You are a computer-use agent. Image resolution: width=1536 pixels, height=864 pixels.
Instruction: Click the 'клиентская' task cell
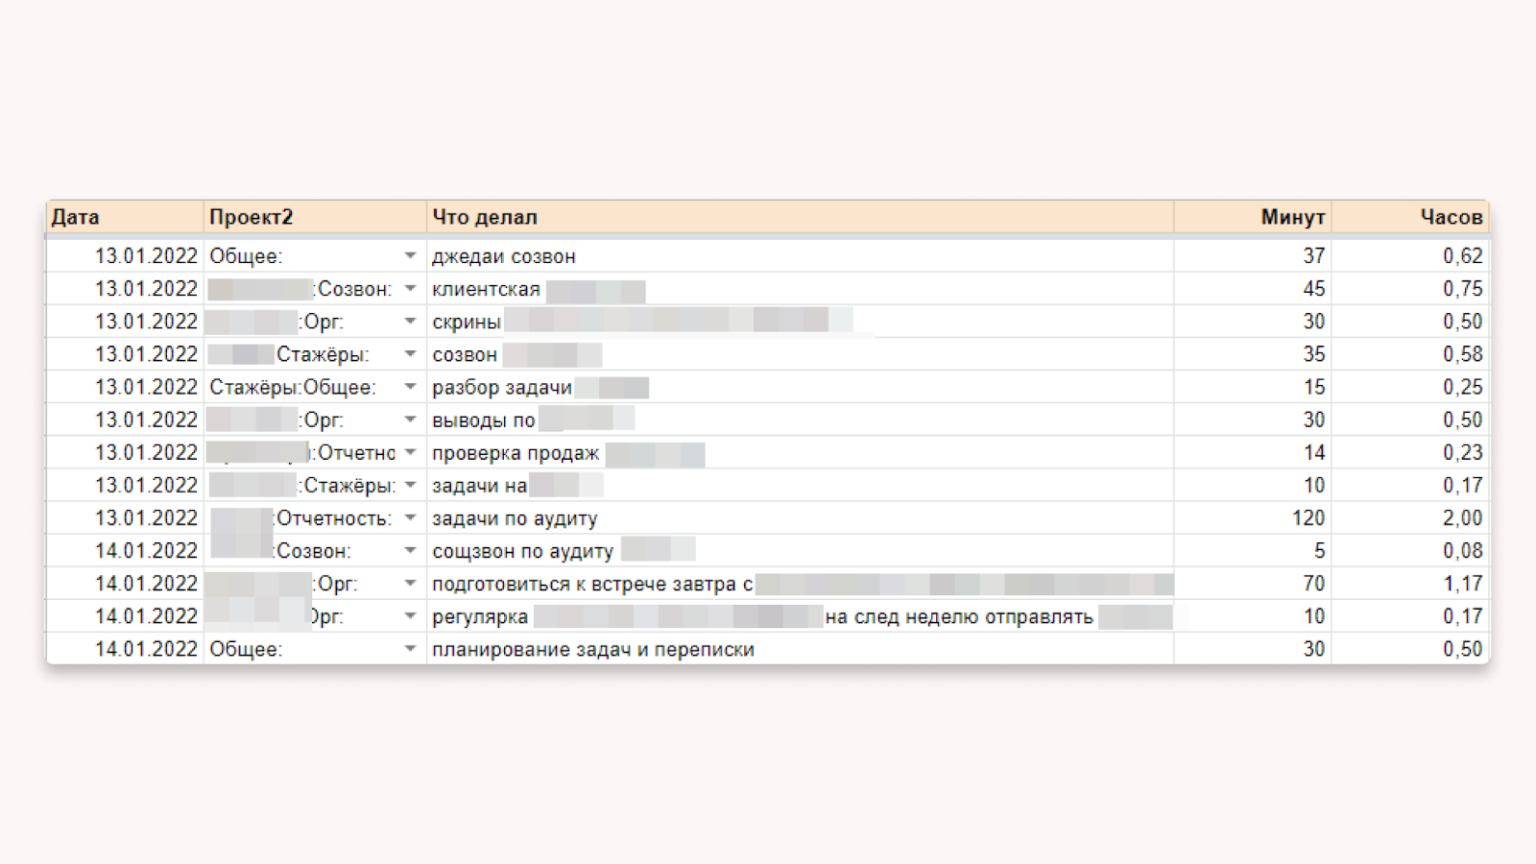[x=800, y=289]
